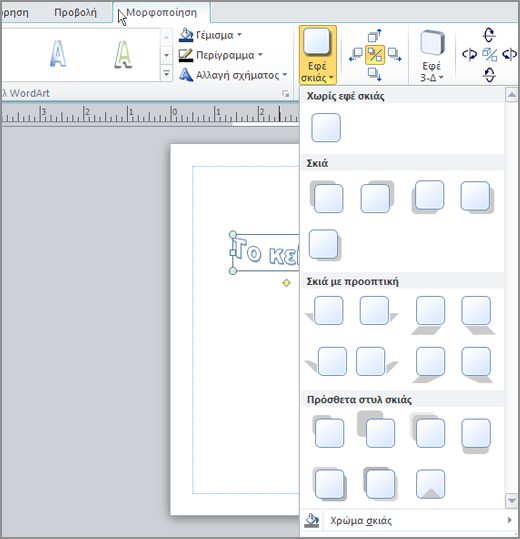Pick first style under Πρόσθετα στυλ σκιάς
The height and width of the screenshot is (539, 520).
(x=328, y=432)
